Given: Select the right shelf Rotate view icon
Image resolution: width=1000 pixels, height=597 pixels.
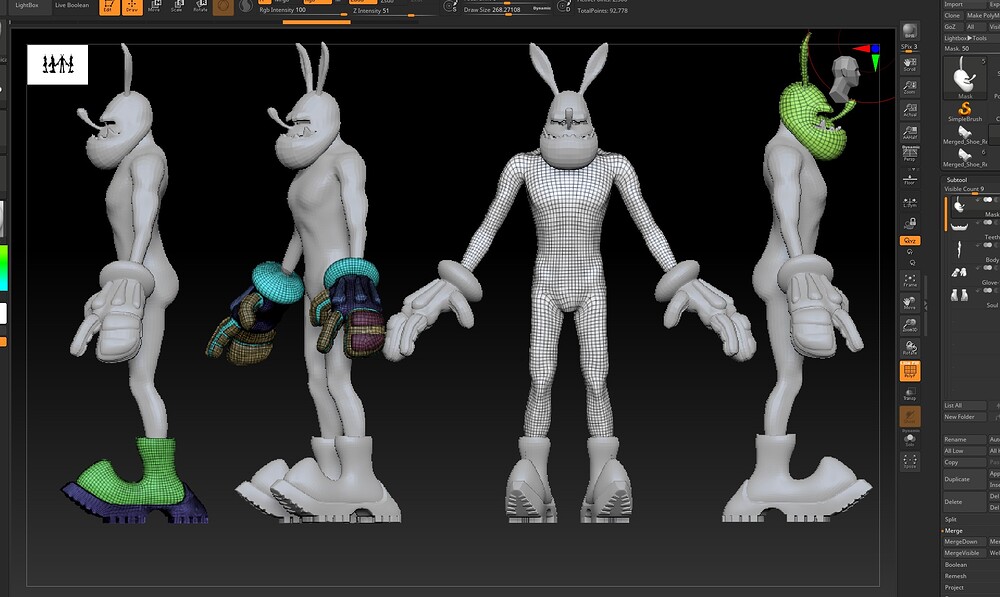Looking at the screenshot, I should pos(909,348).
